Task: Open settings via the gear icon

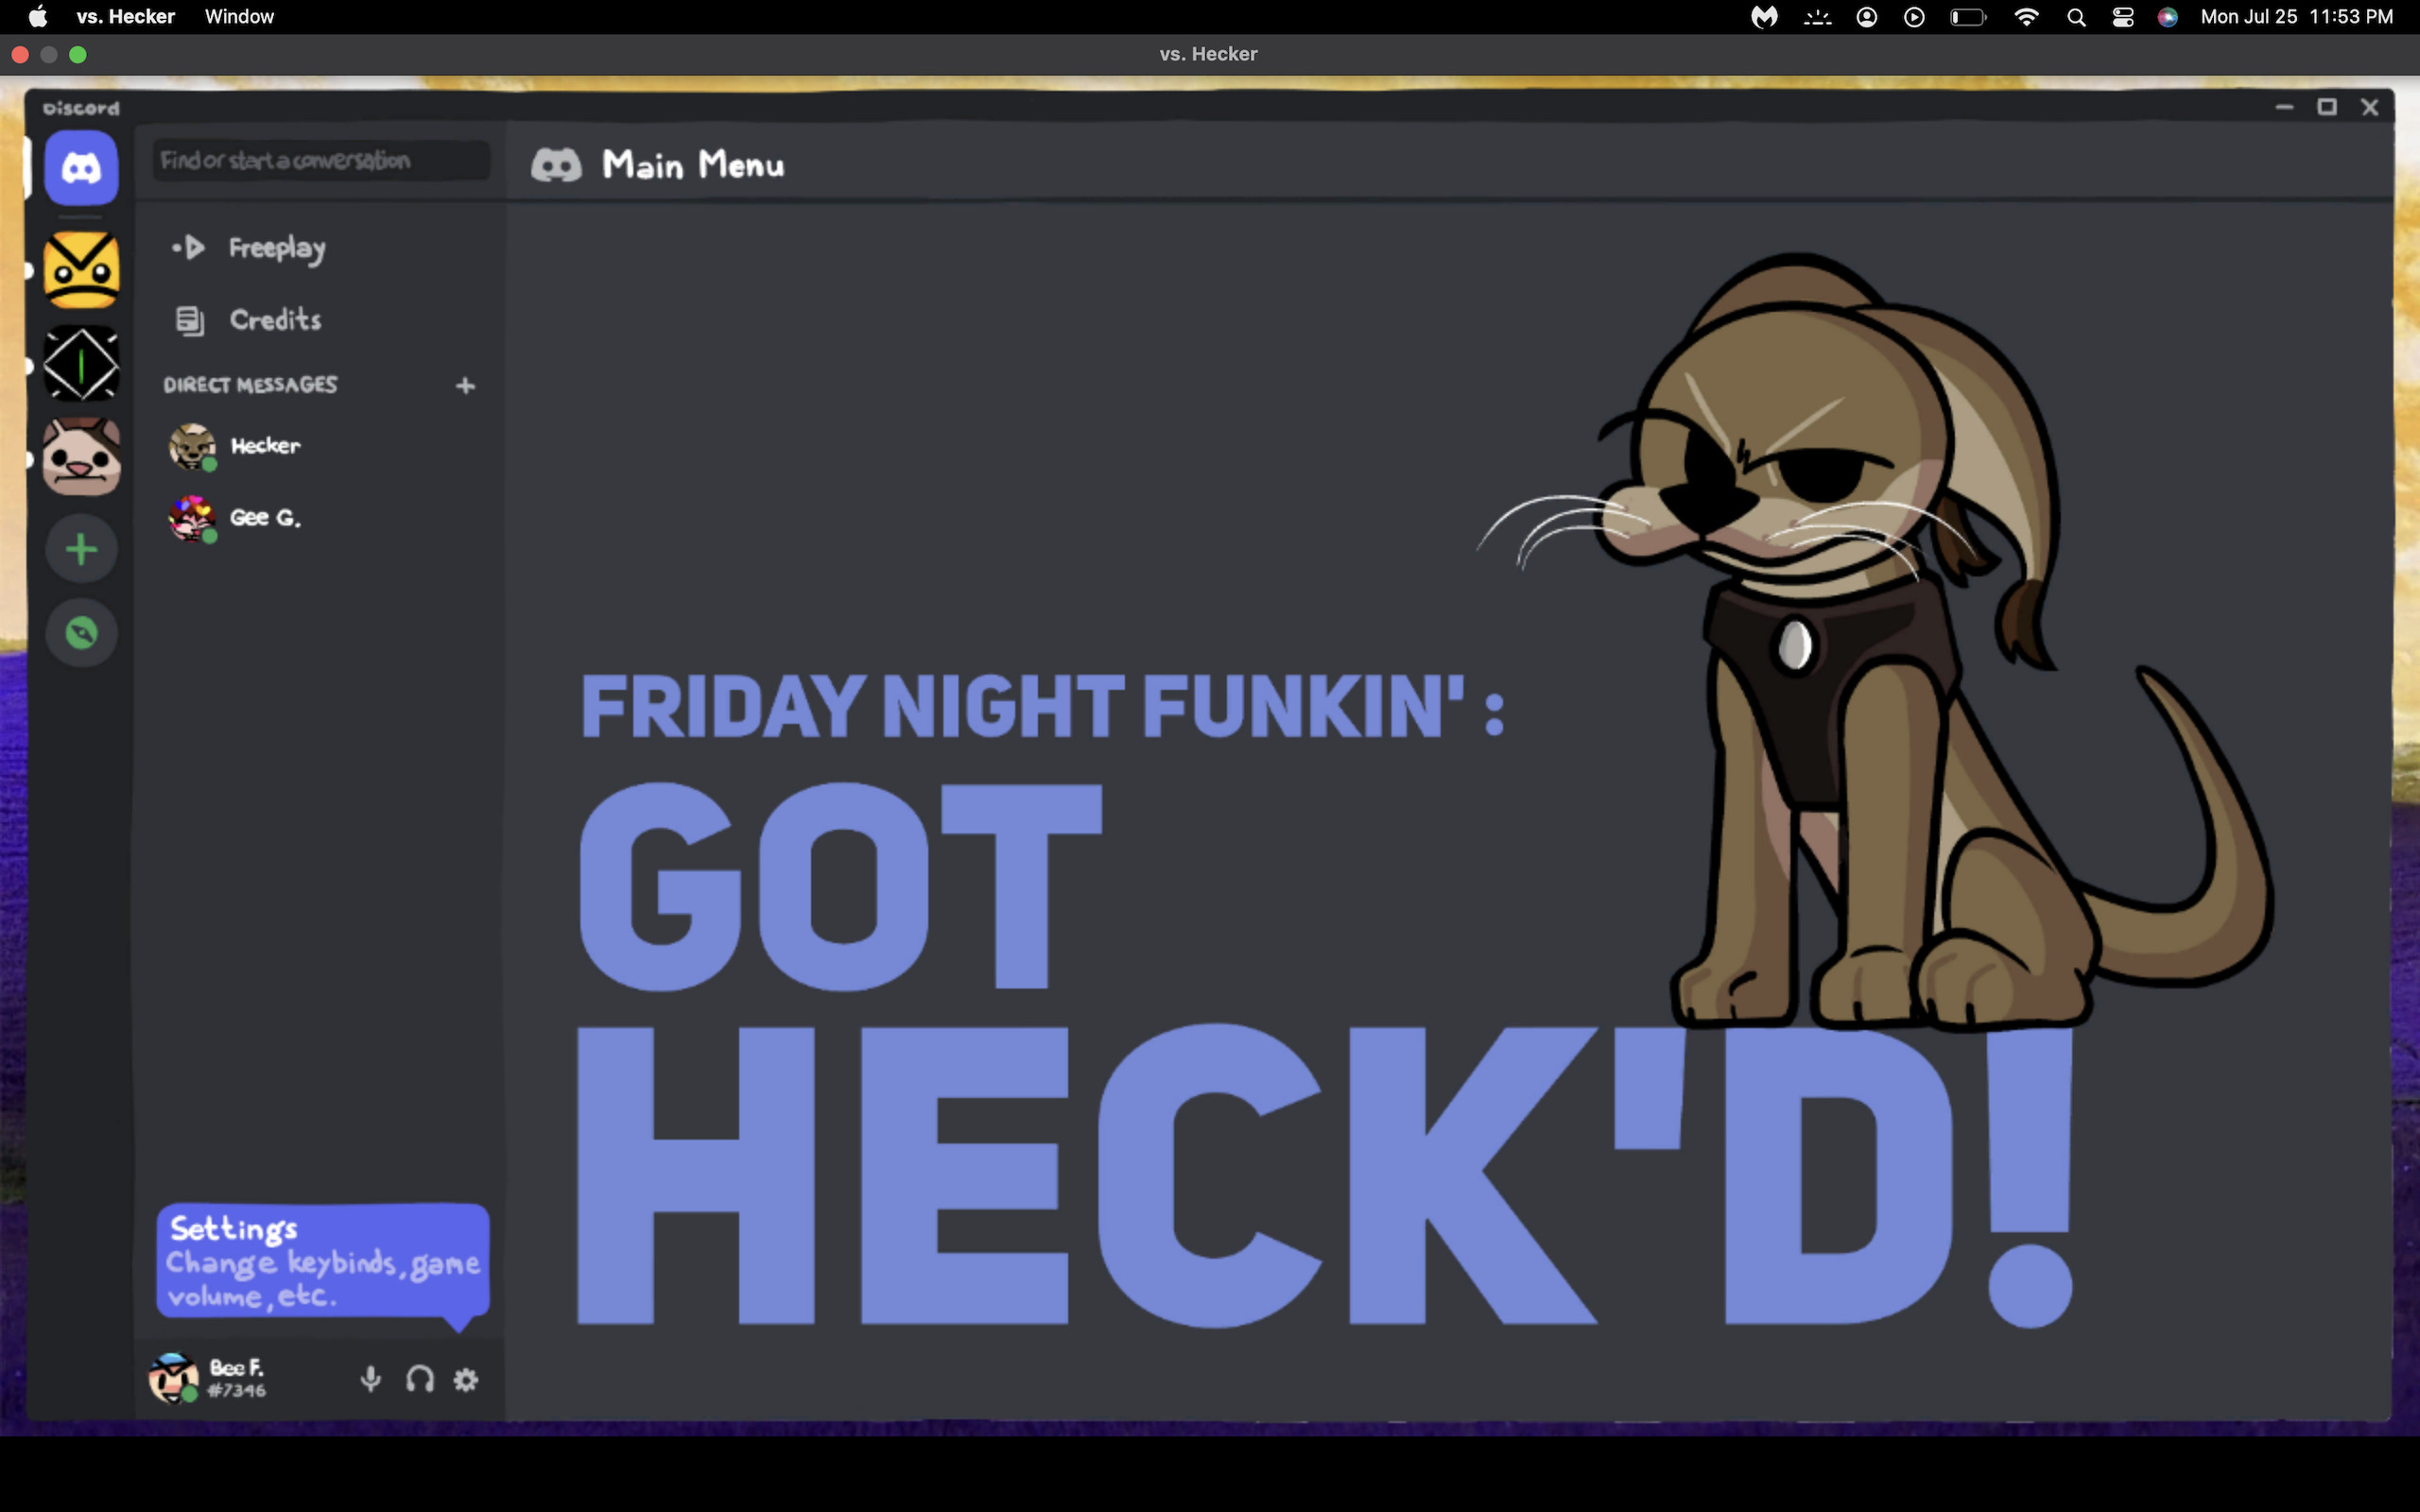Action: point(466,1380)
